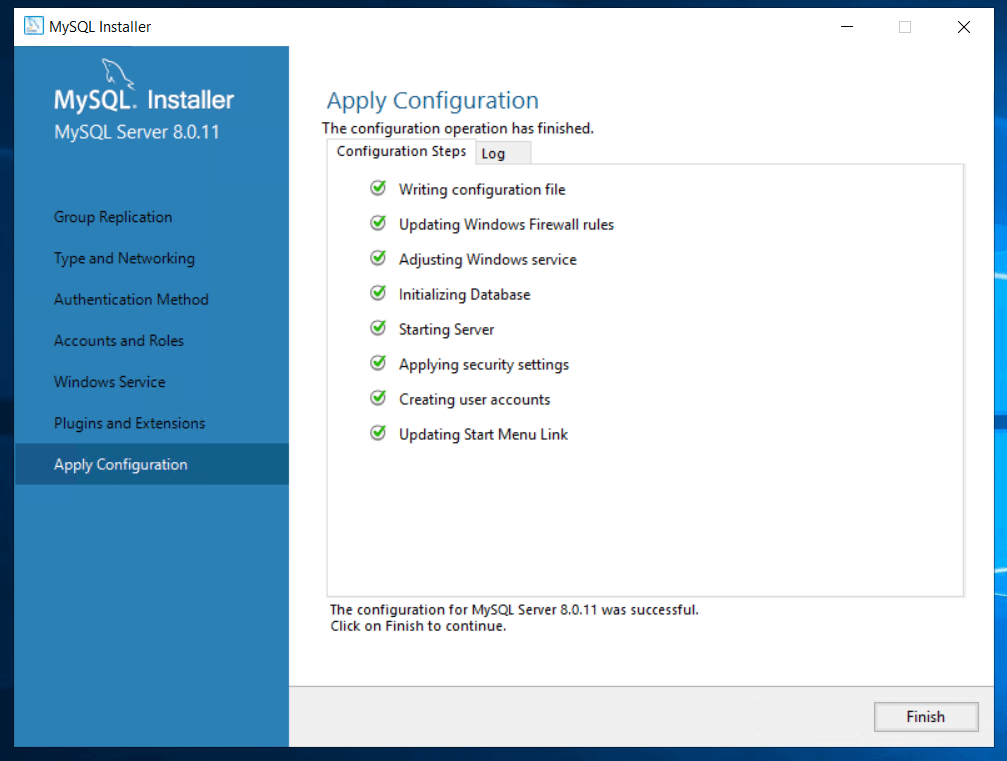Open Plugins and Extensions step
The image size is (1007, 761).
[x=129, y=423]
